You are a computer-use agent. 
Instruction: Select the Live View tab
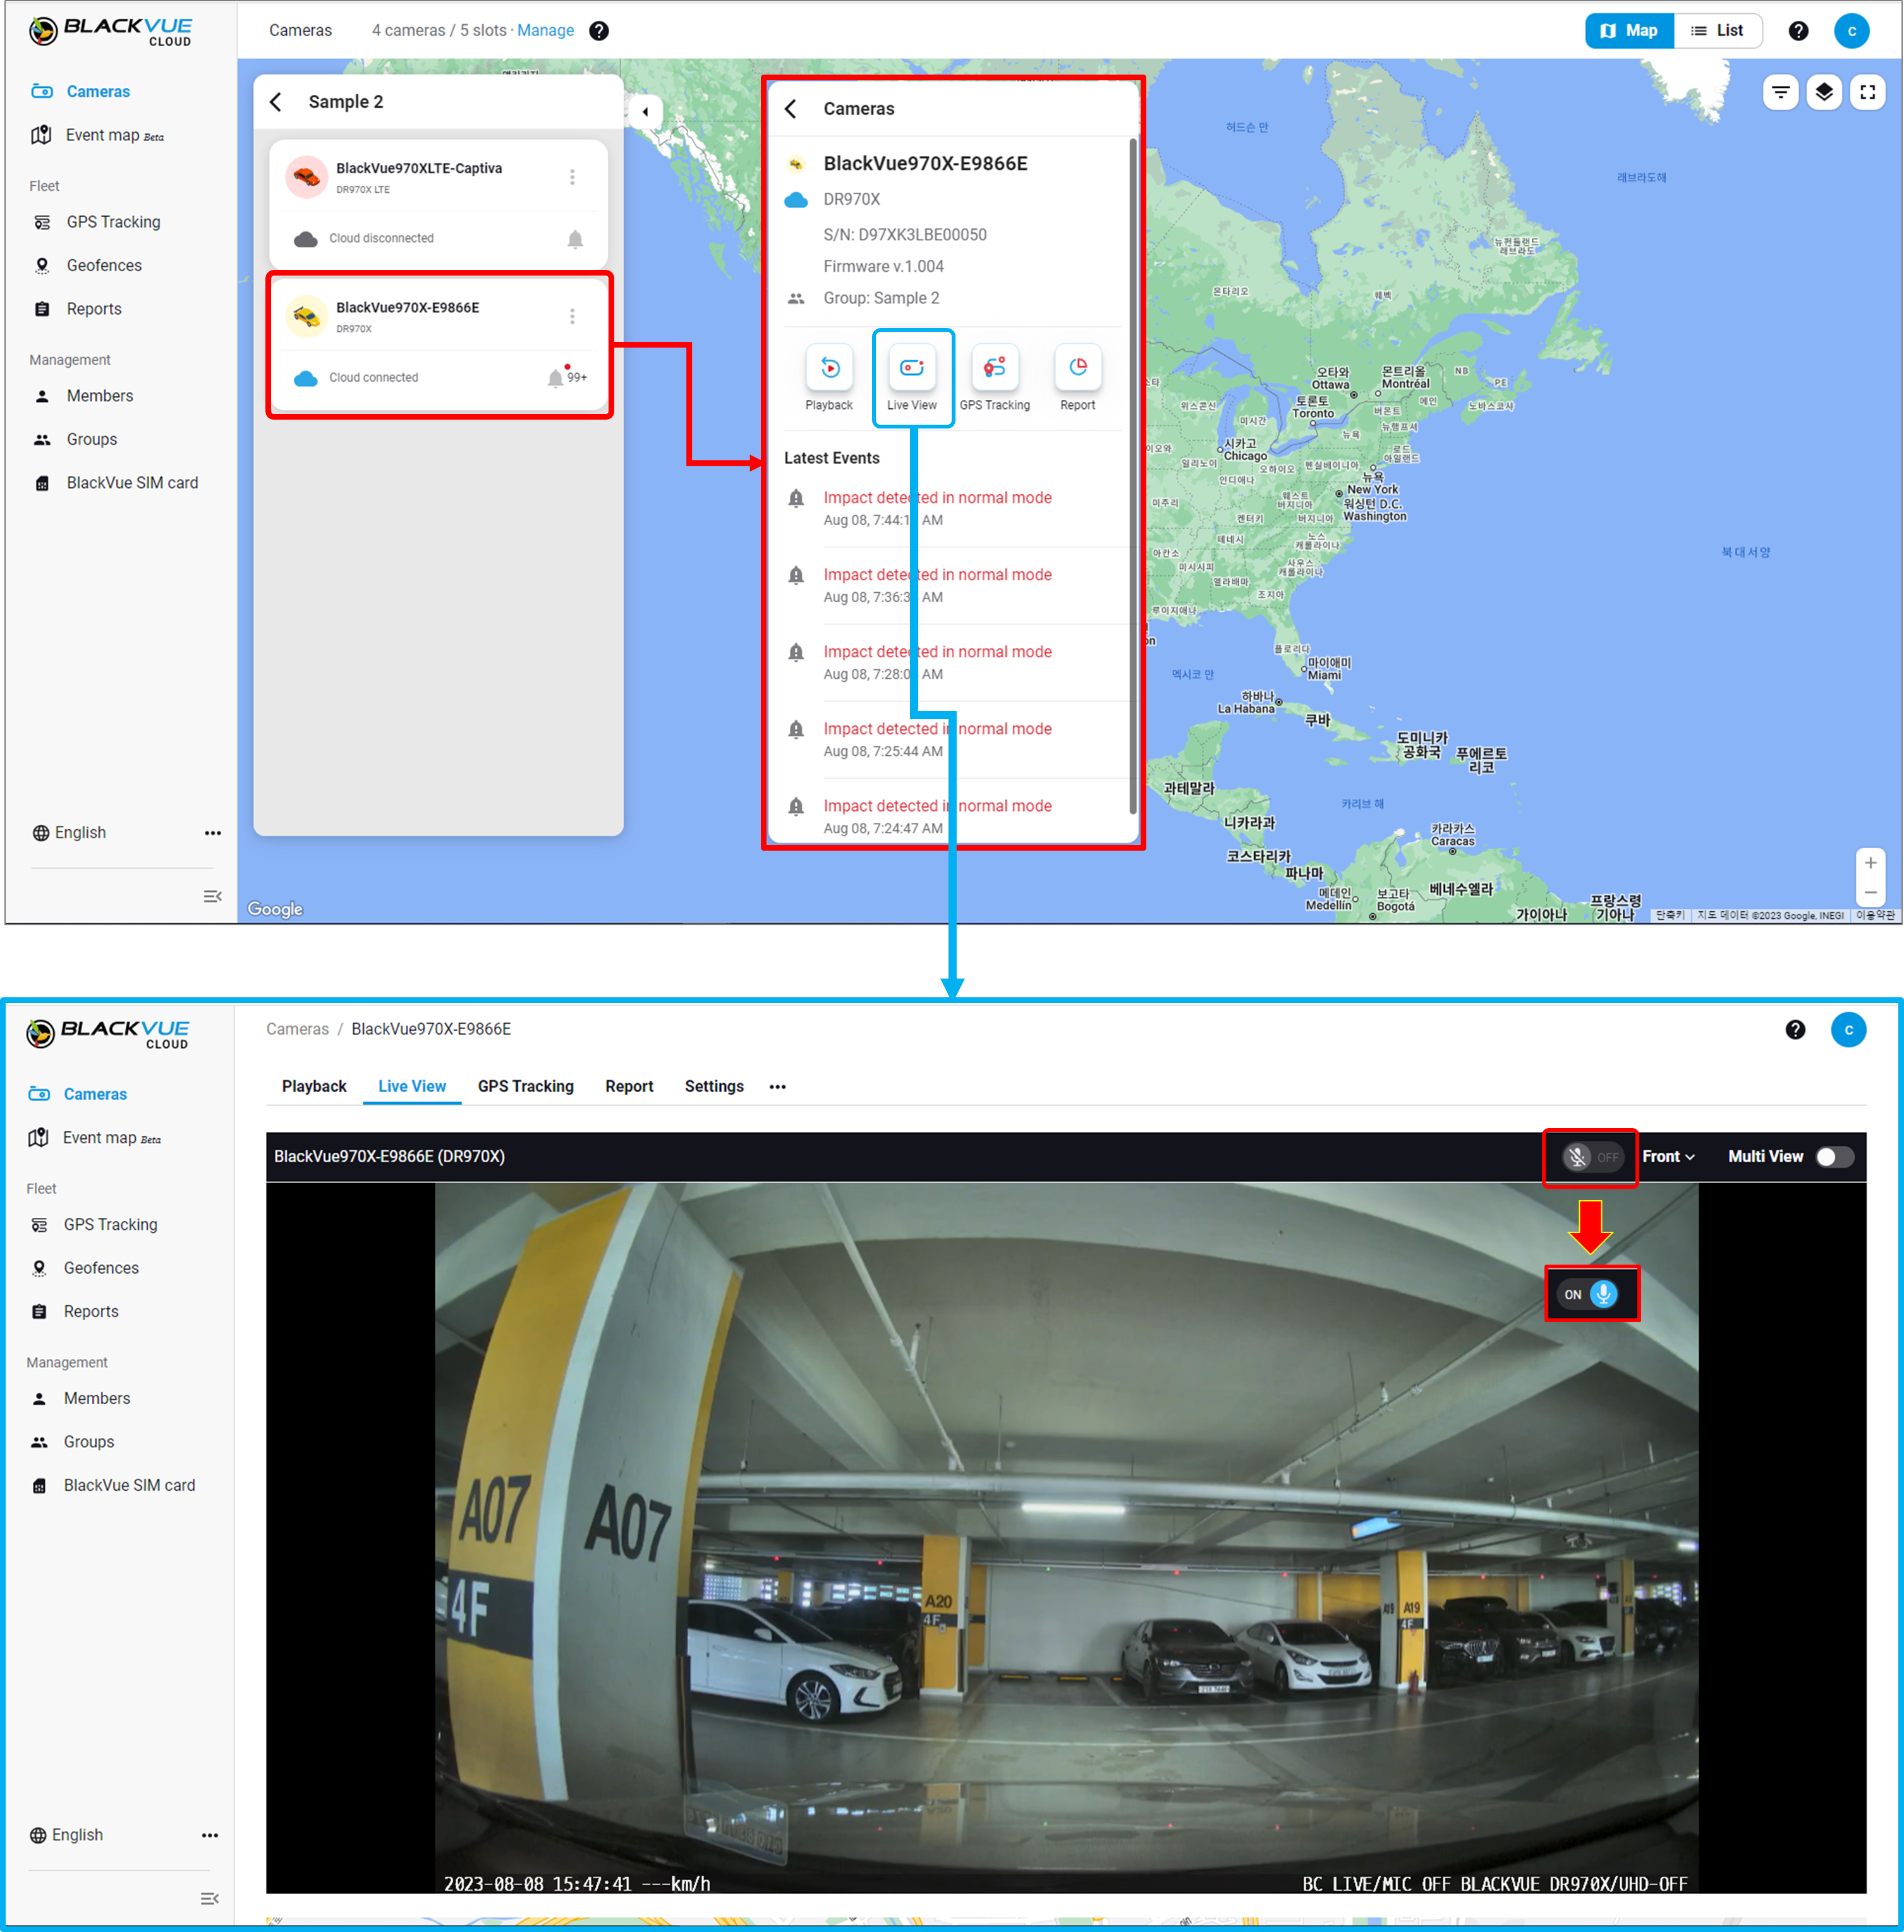(412, 1086)
